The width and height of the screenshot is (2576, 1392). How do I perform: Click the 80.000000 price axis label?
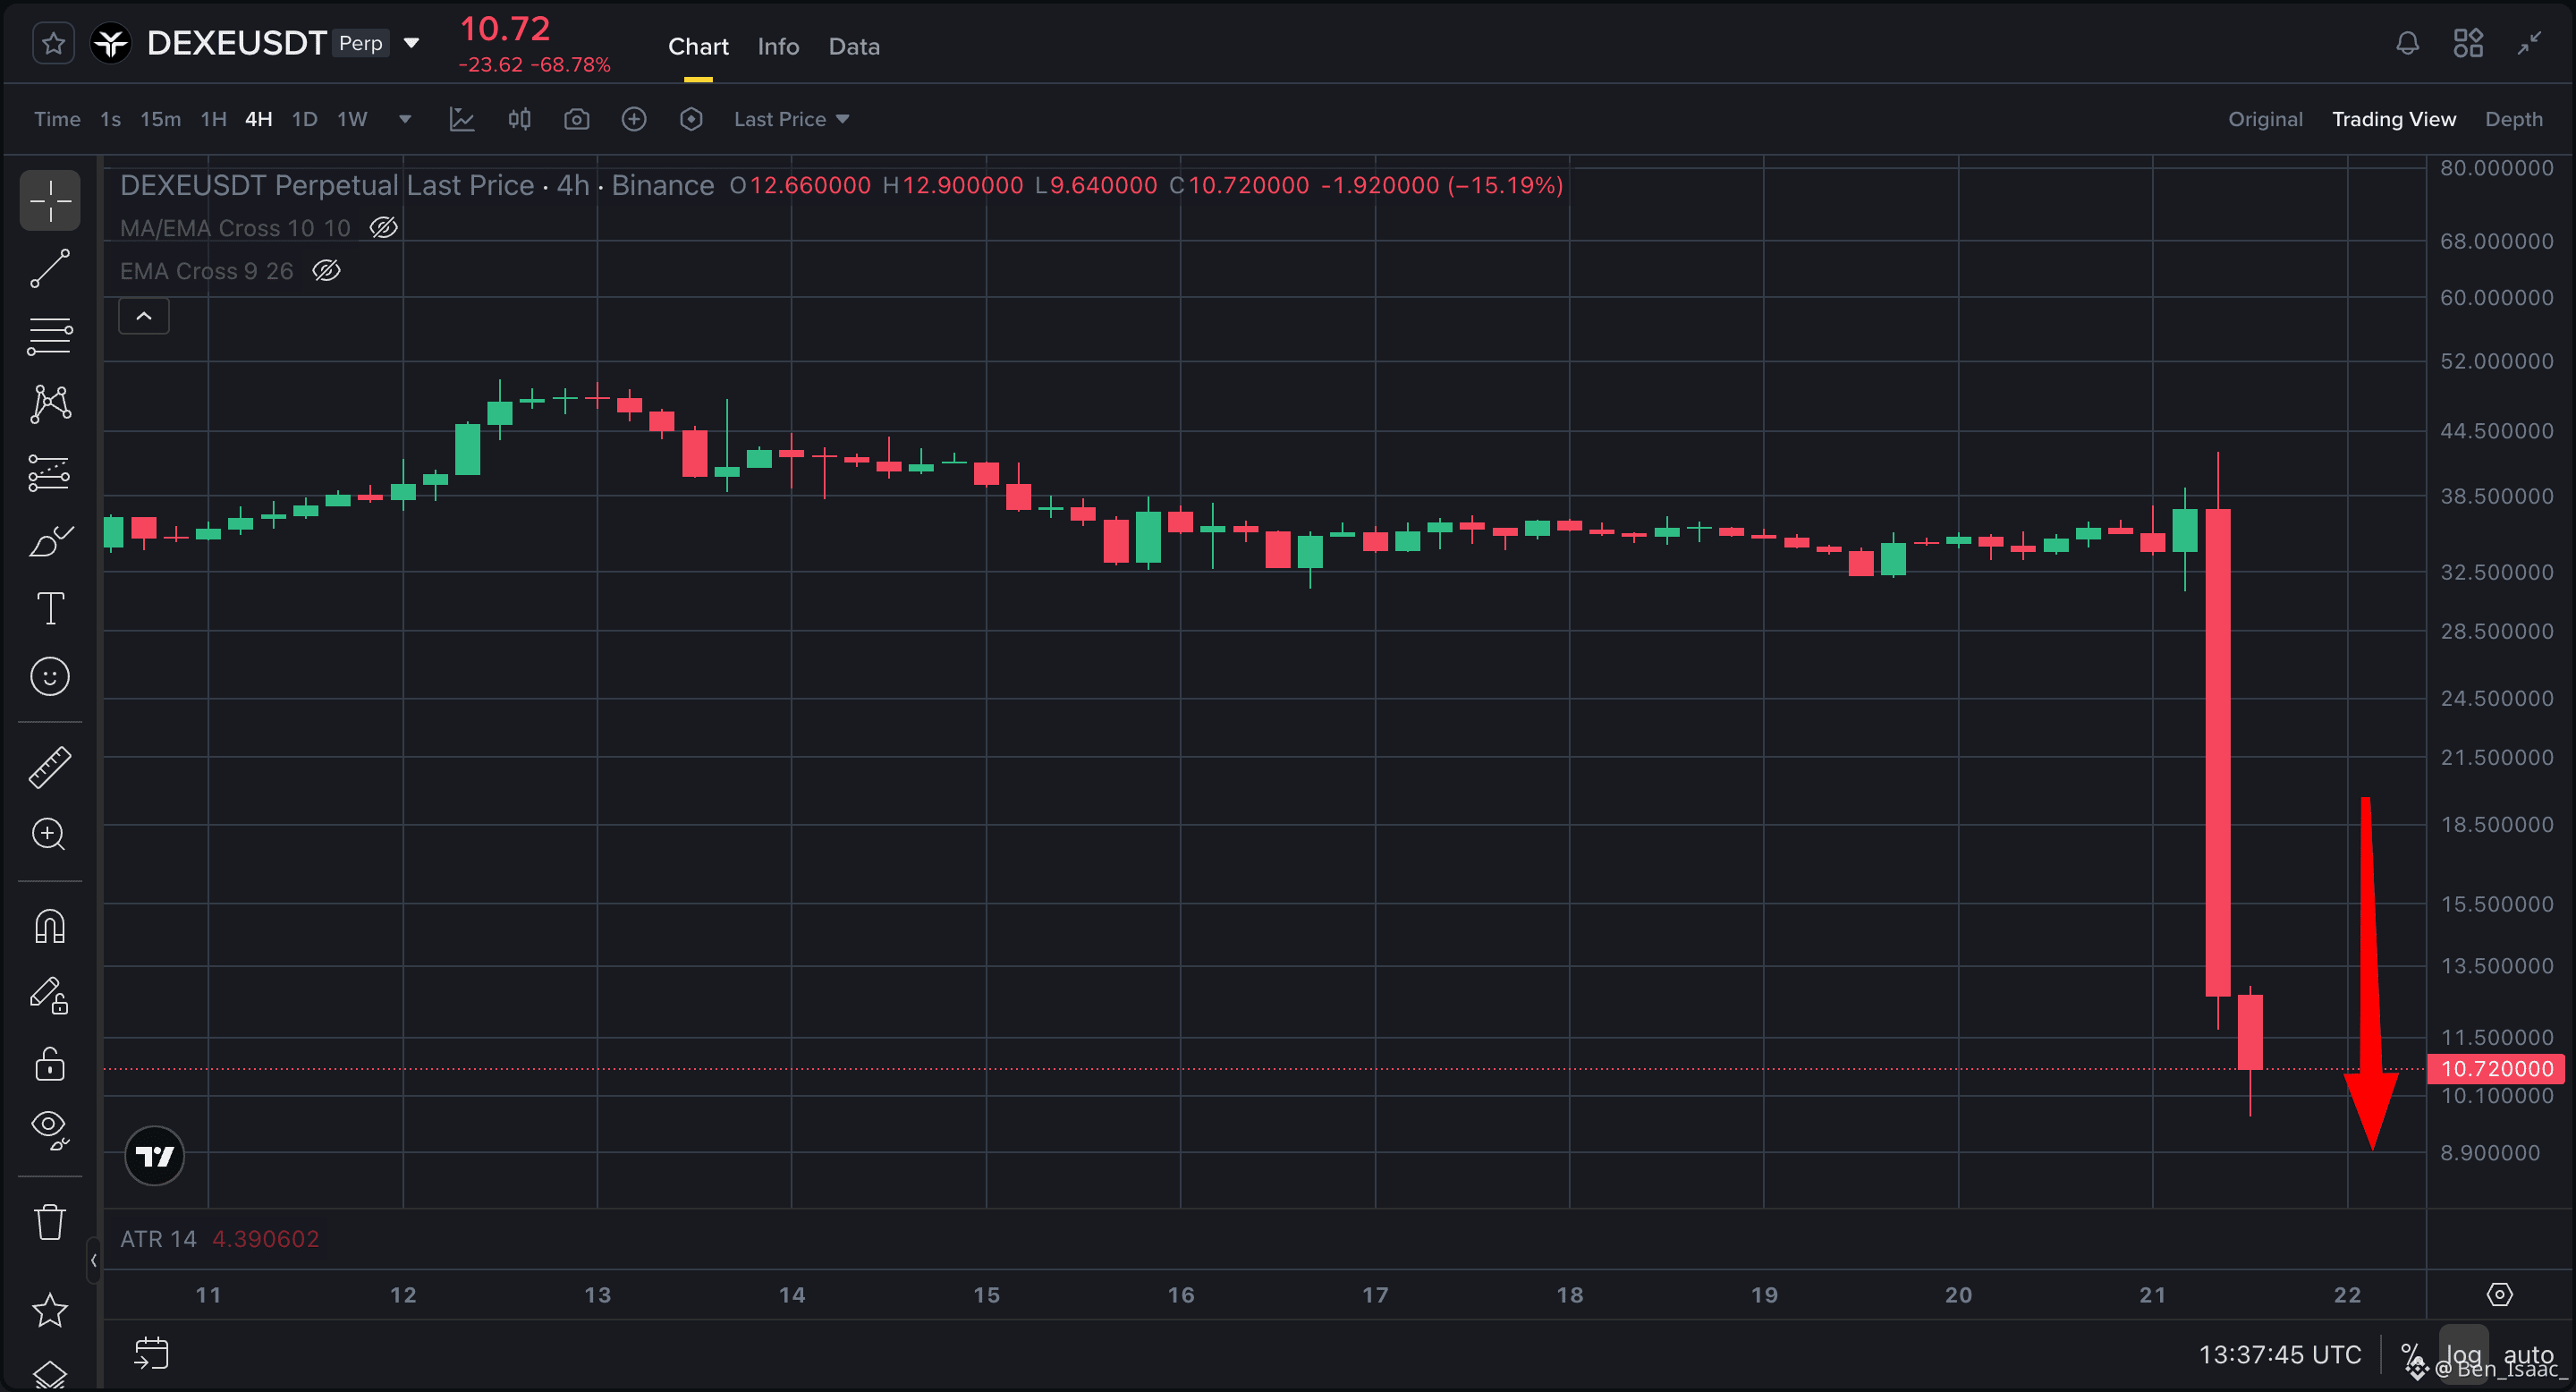pos(2497,168)
